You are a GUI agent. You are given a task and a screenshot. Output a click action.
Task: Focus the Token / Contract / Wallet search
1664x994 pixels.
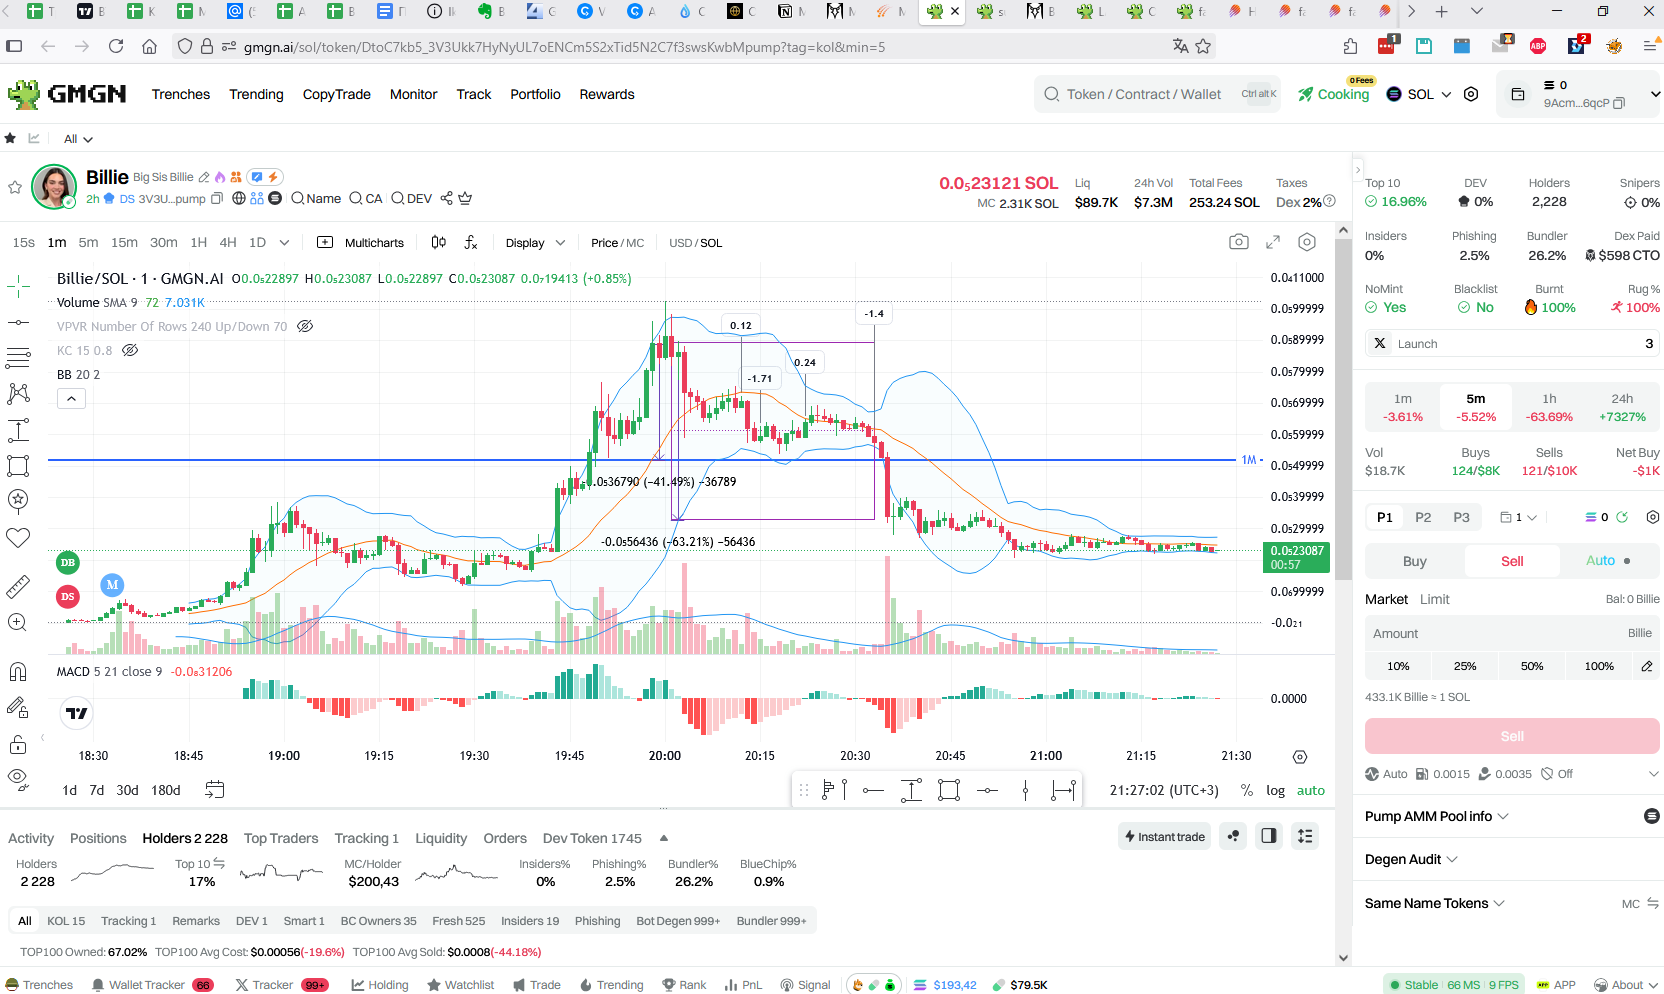[x=1158, y=94]
